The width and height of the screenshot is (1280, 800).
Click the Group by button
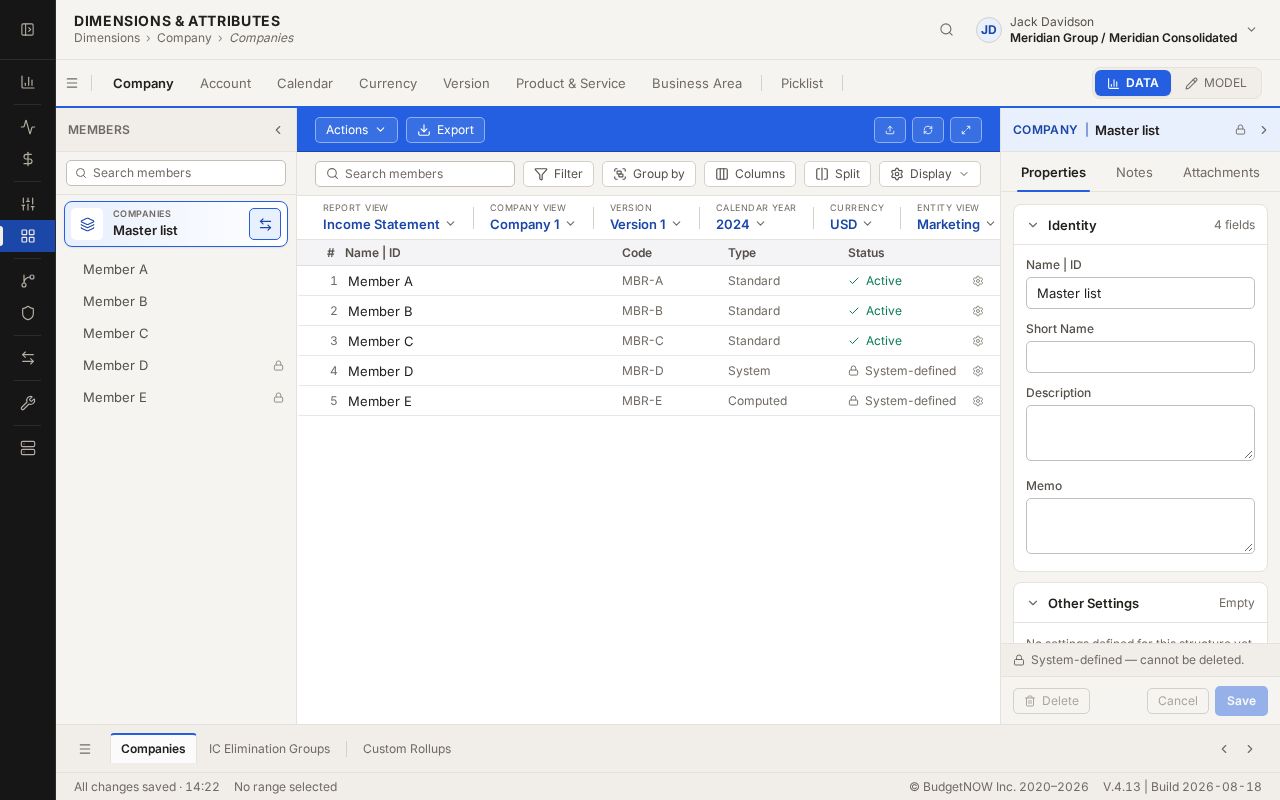pos(649,174)
